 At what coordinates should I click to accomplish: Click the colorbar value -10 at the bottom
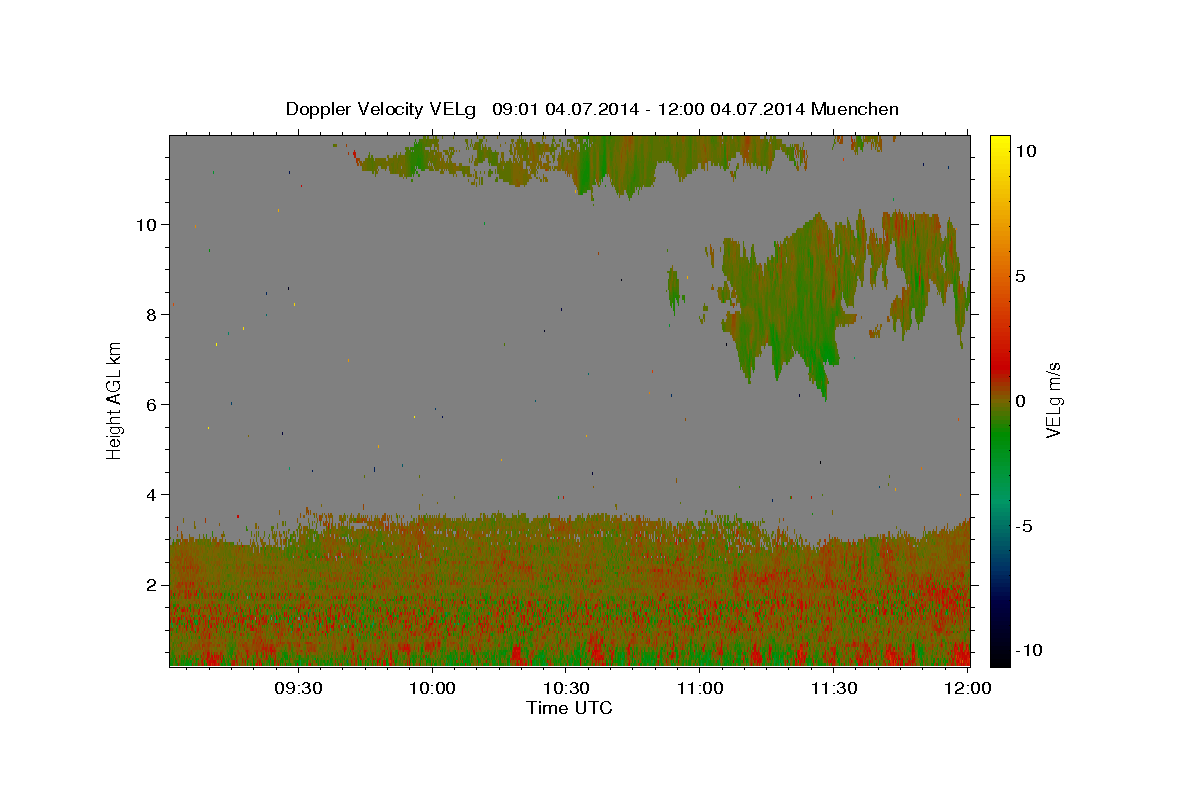[x=1027, y=651]
